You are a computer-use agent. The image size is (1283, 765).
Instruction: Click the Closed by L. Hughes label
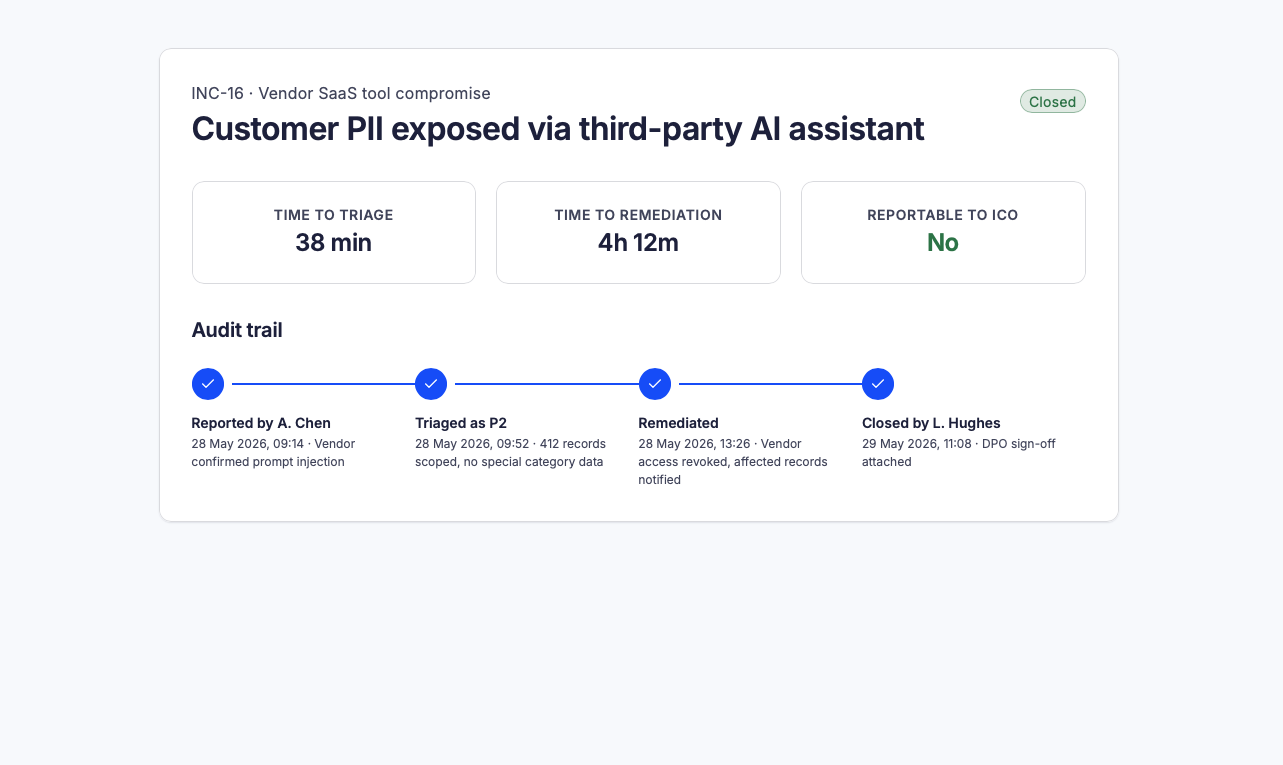(931, 423)
